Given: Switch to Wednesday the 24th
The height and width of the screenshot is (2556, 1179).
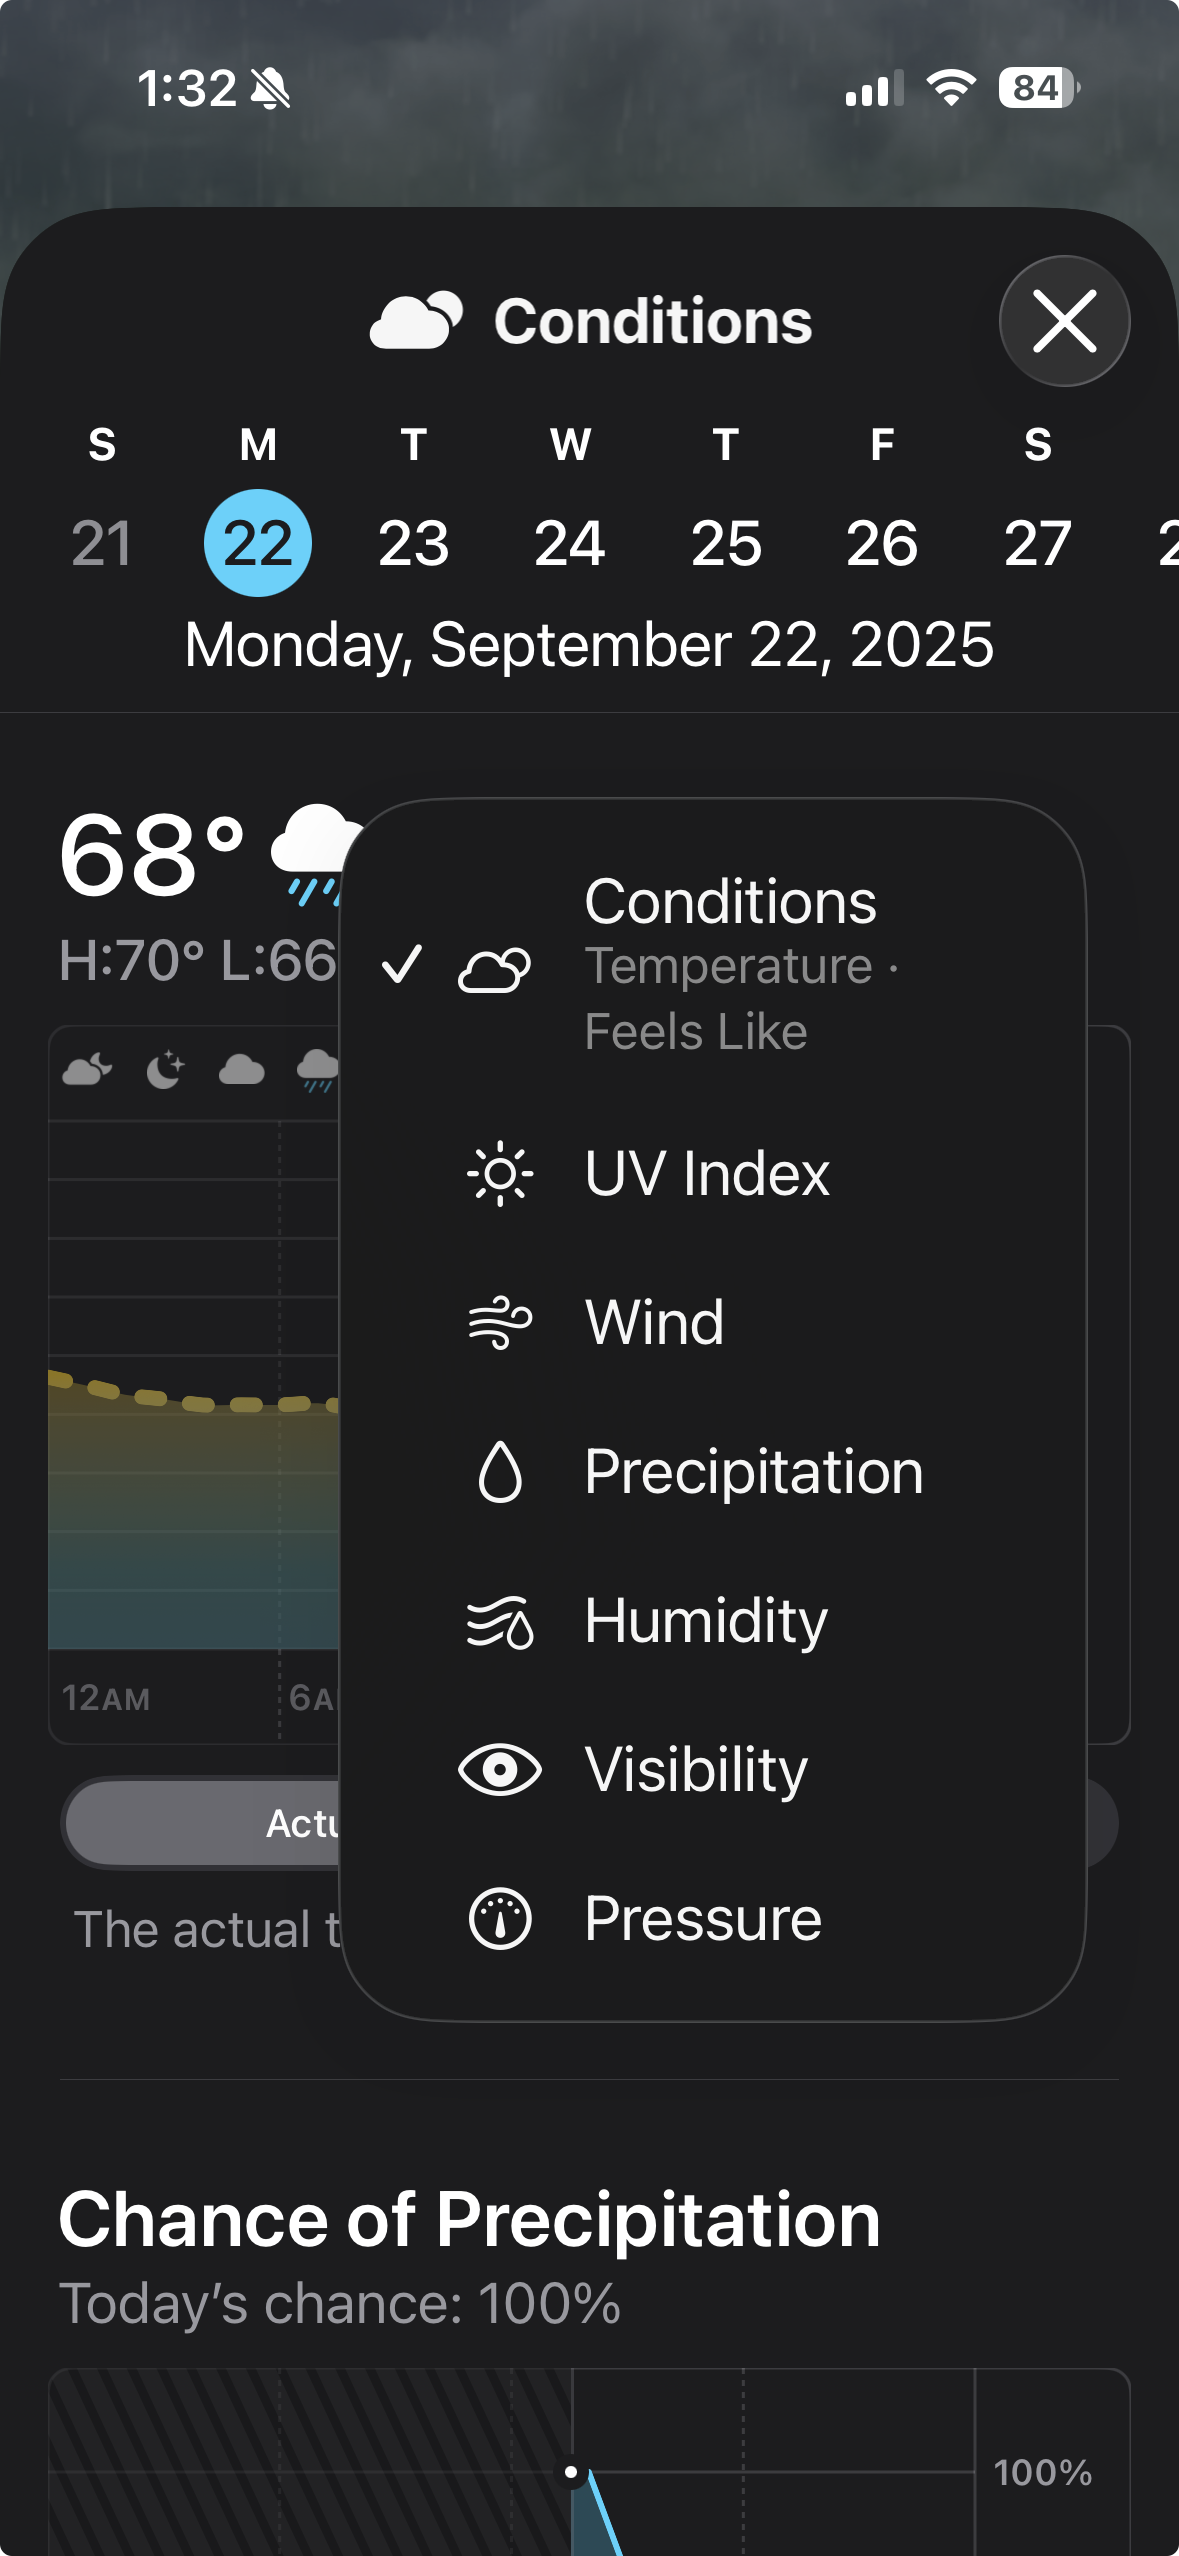Looking at the screenshot, I should [x=570, y=543].
